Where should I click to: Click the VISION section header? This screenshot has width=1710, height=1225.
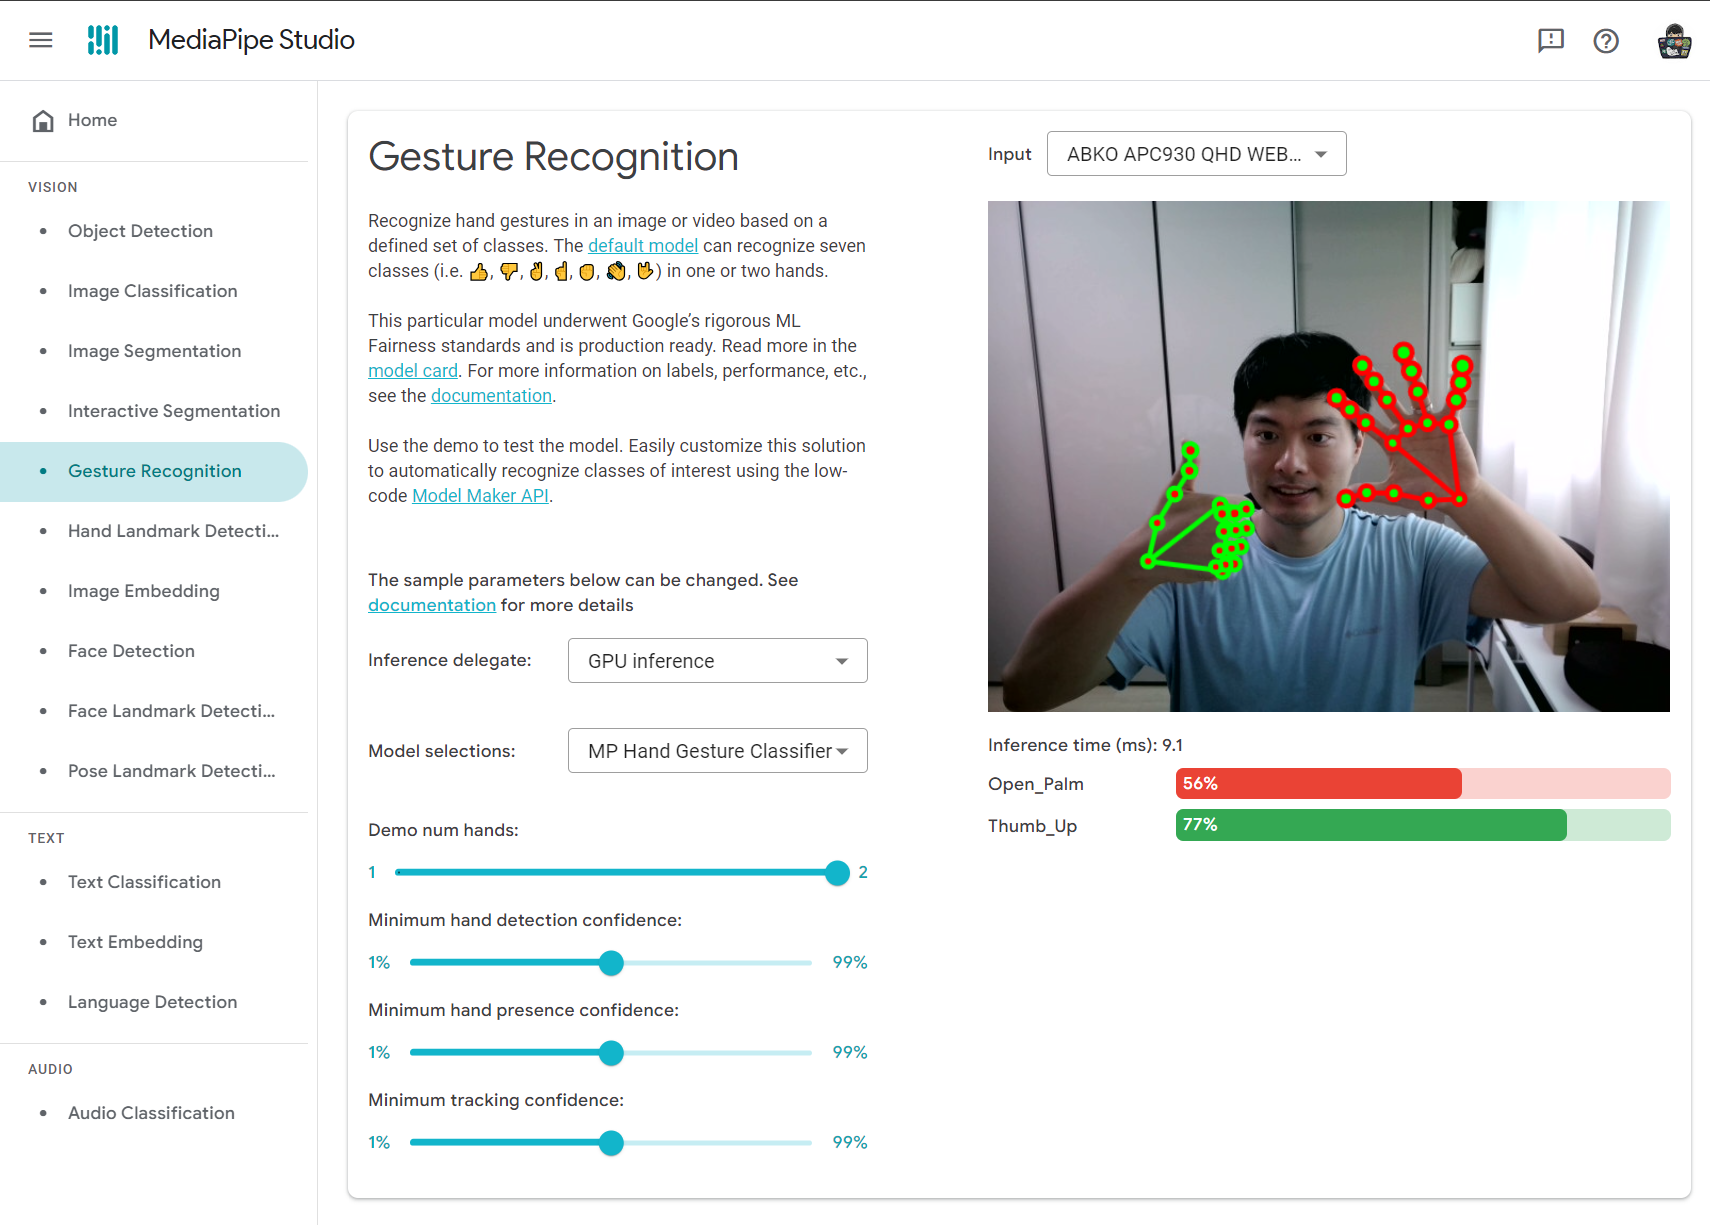[53, 187]
